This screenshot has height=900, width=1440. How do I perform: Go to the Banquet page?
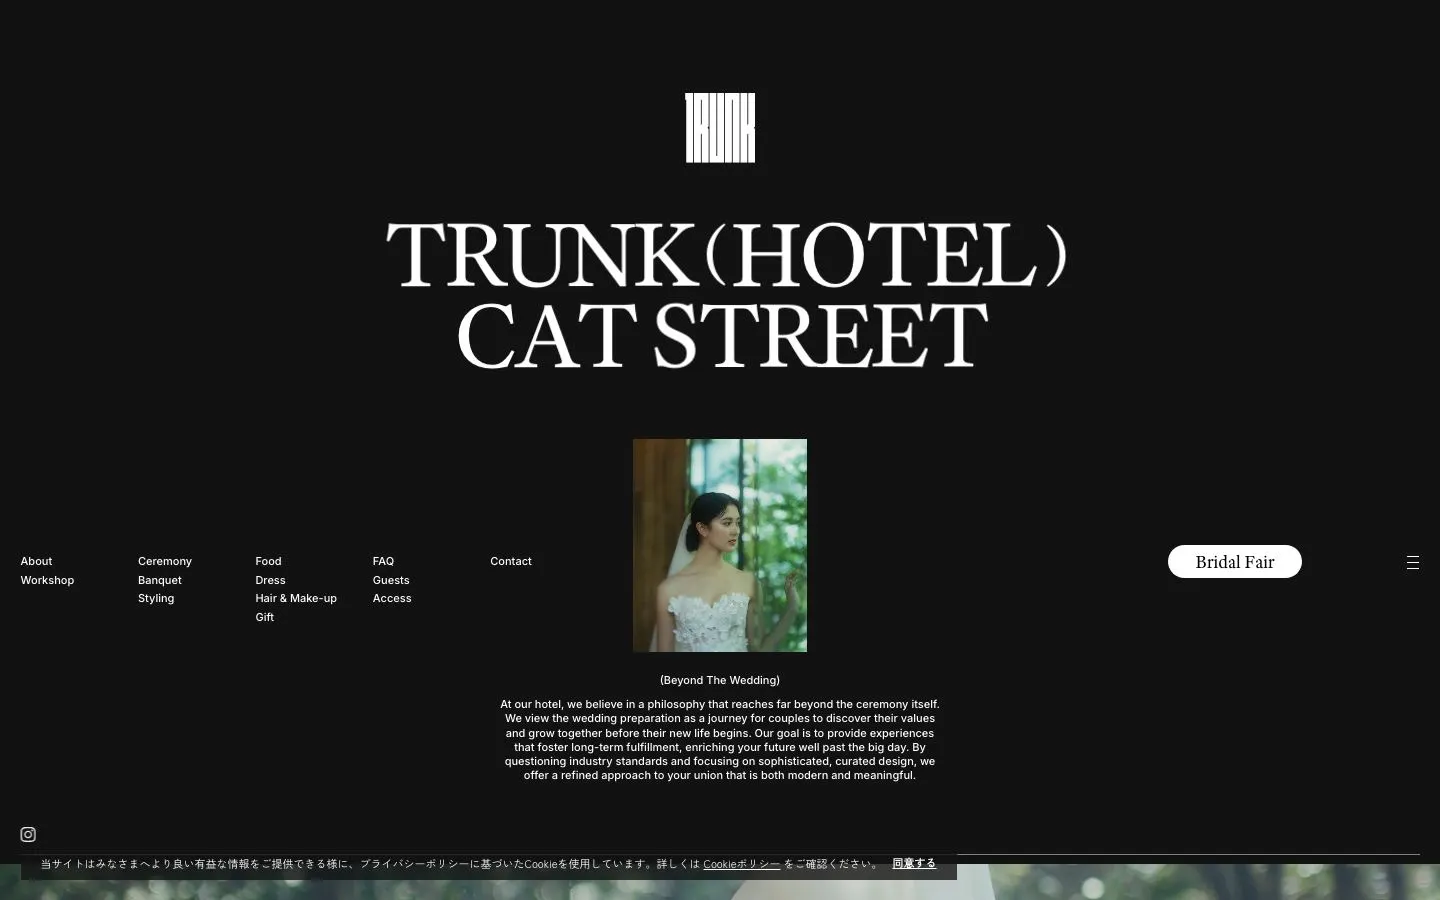[x=160, y=580]
